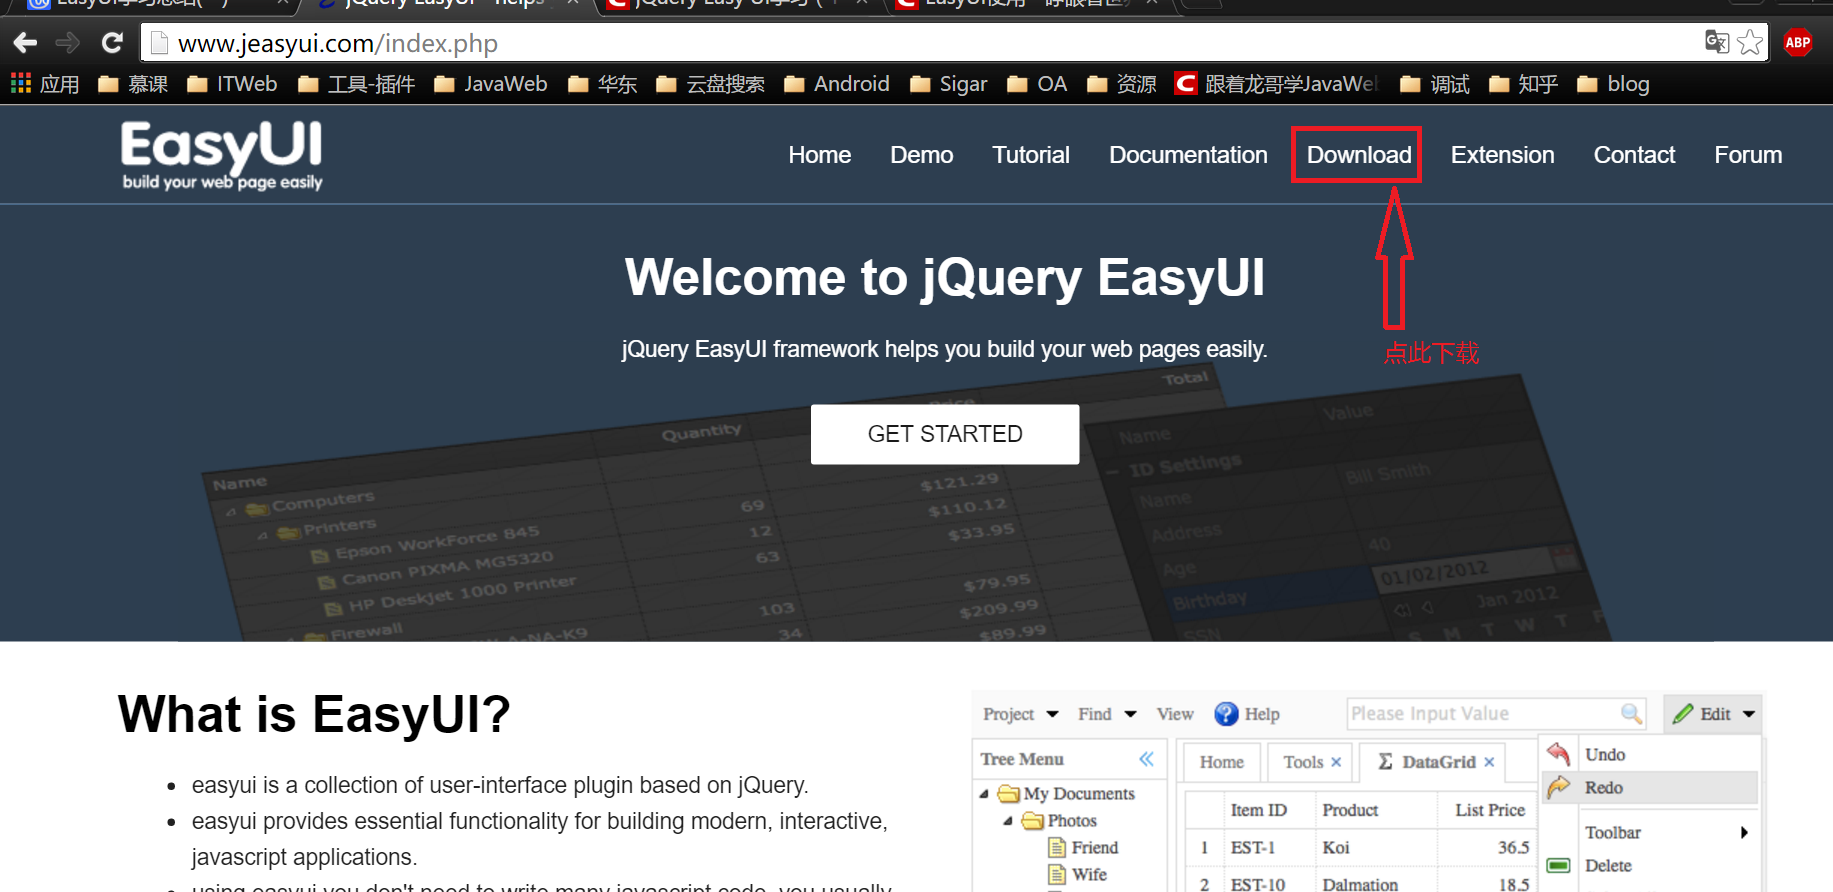Screen dimensions: 1833x892
Task: Open the Project dropdown menu
Action: point(1020,714)
